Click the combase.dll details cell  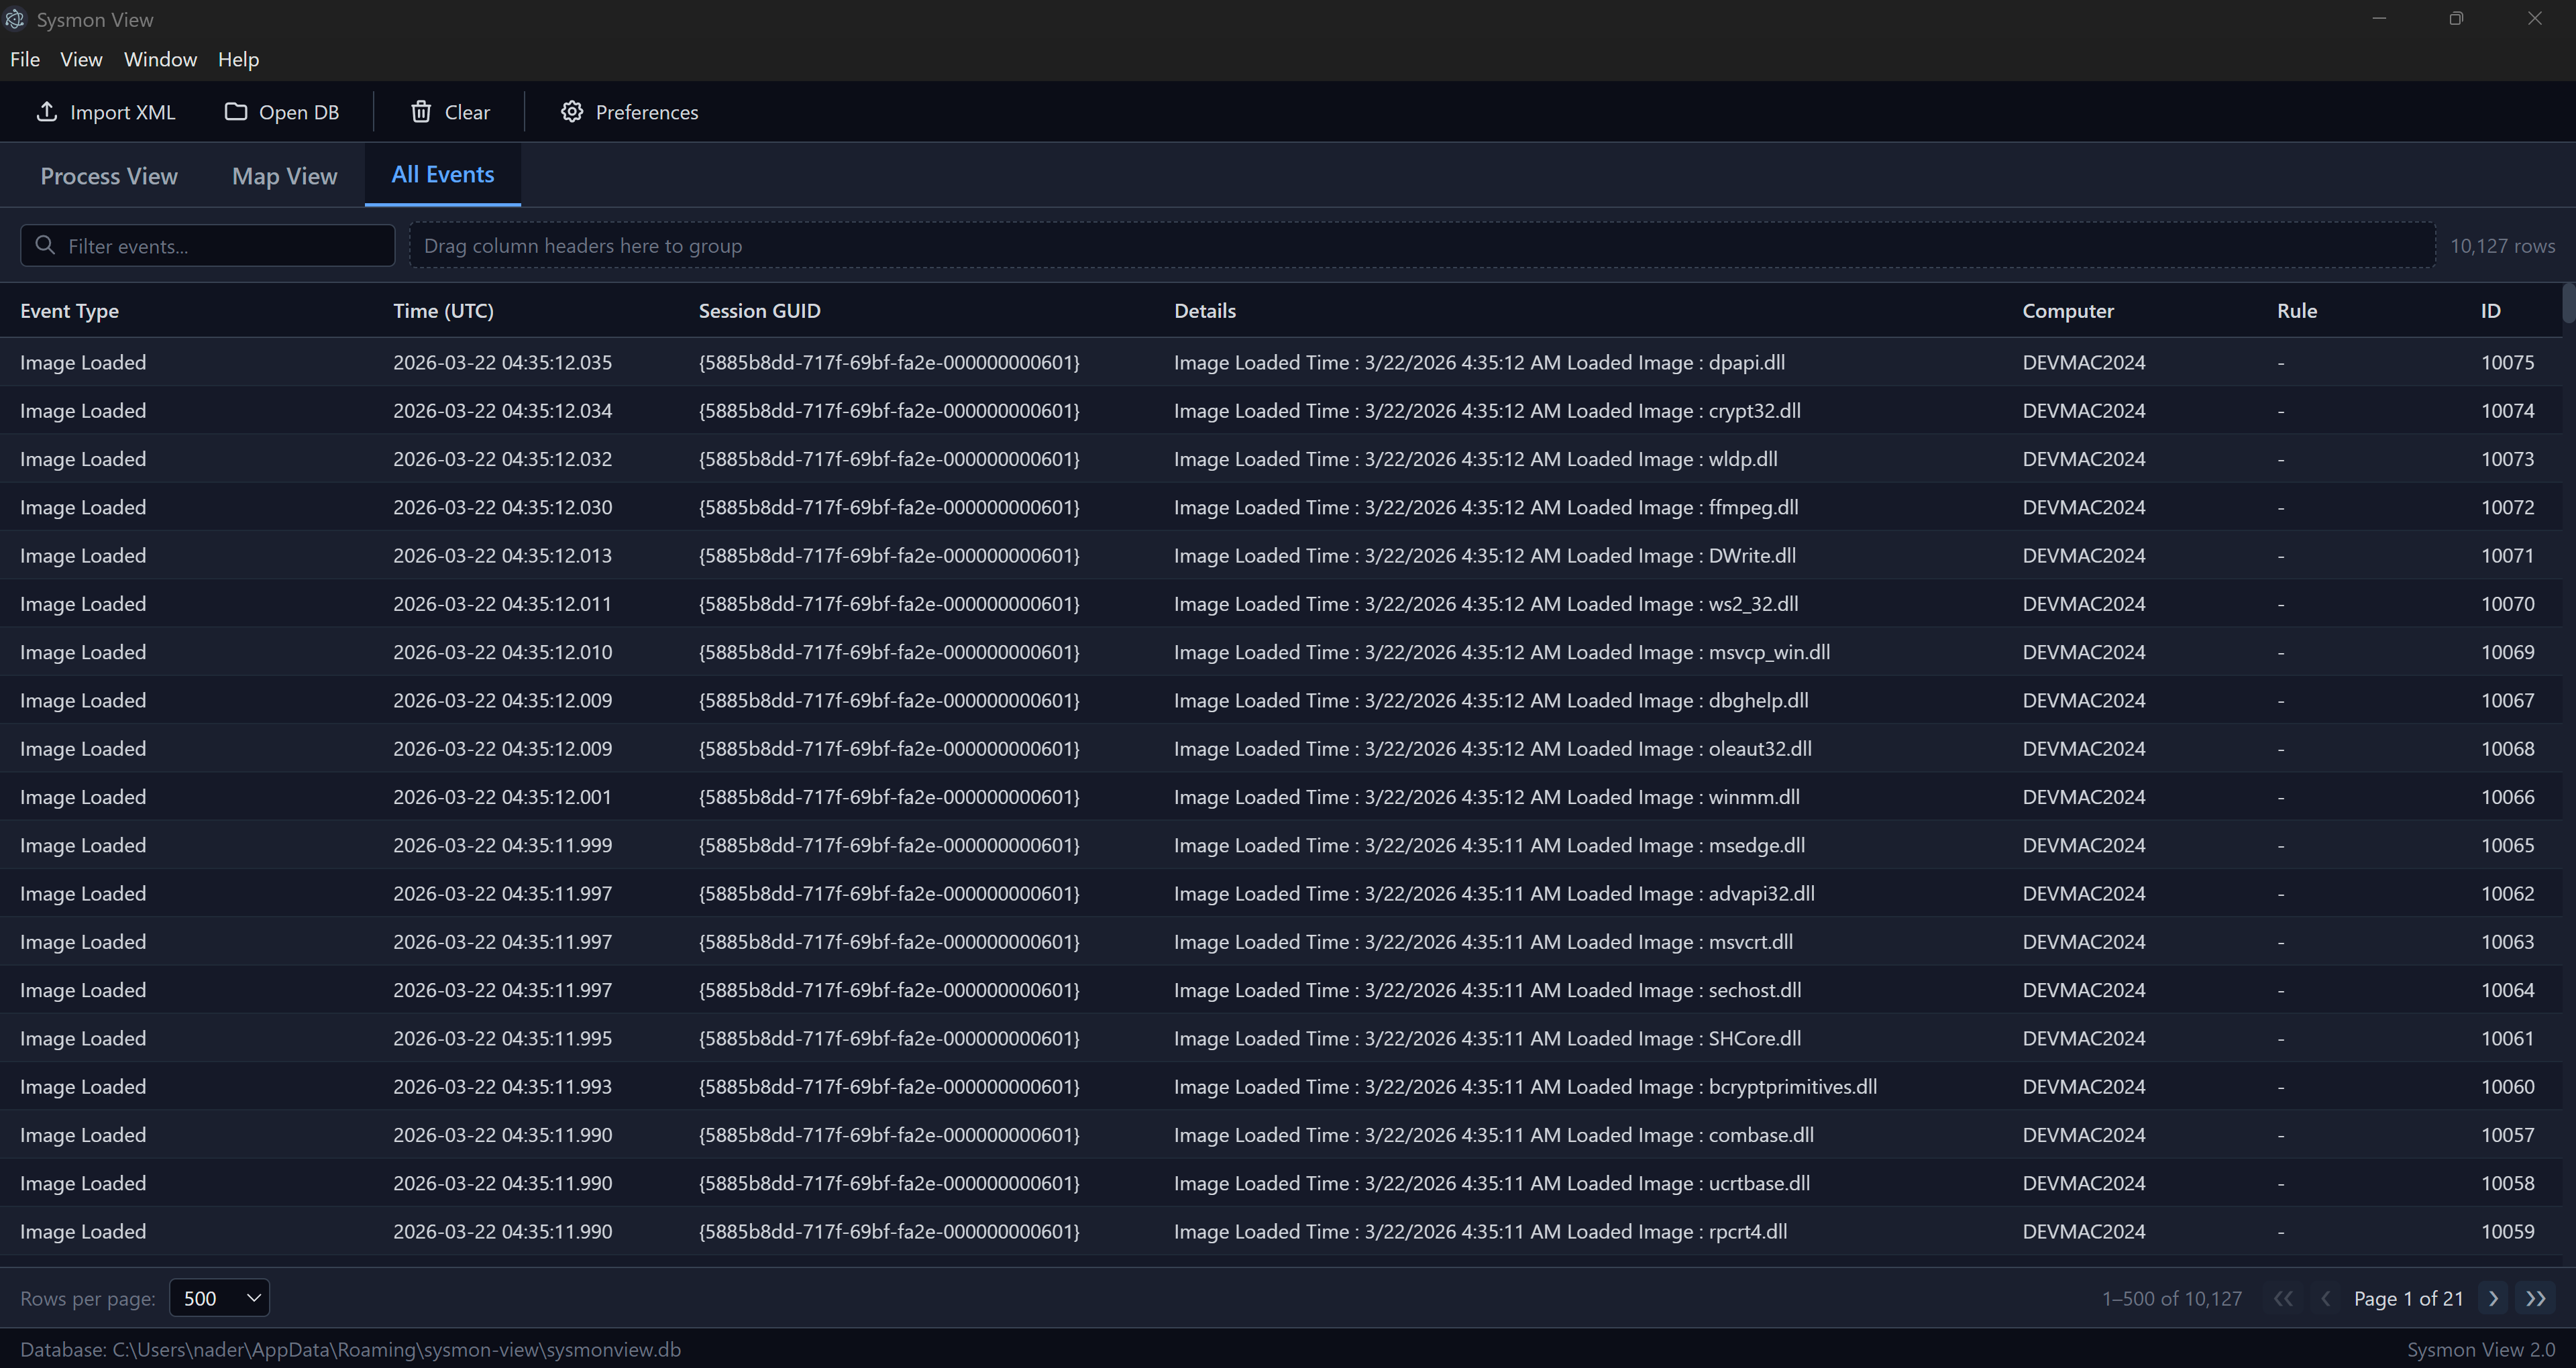[x=1494, y=1135]
